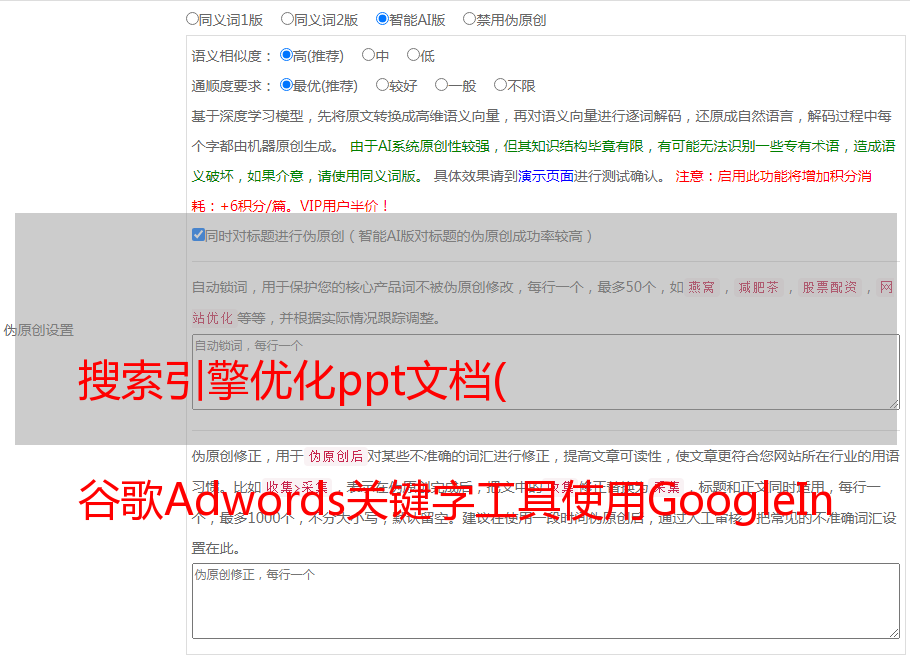Viewport: 911px width, 658px height.
Task: Click the red VIP用户半价 notice text
Action: (x=345, y=206)
